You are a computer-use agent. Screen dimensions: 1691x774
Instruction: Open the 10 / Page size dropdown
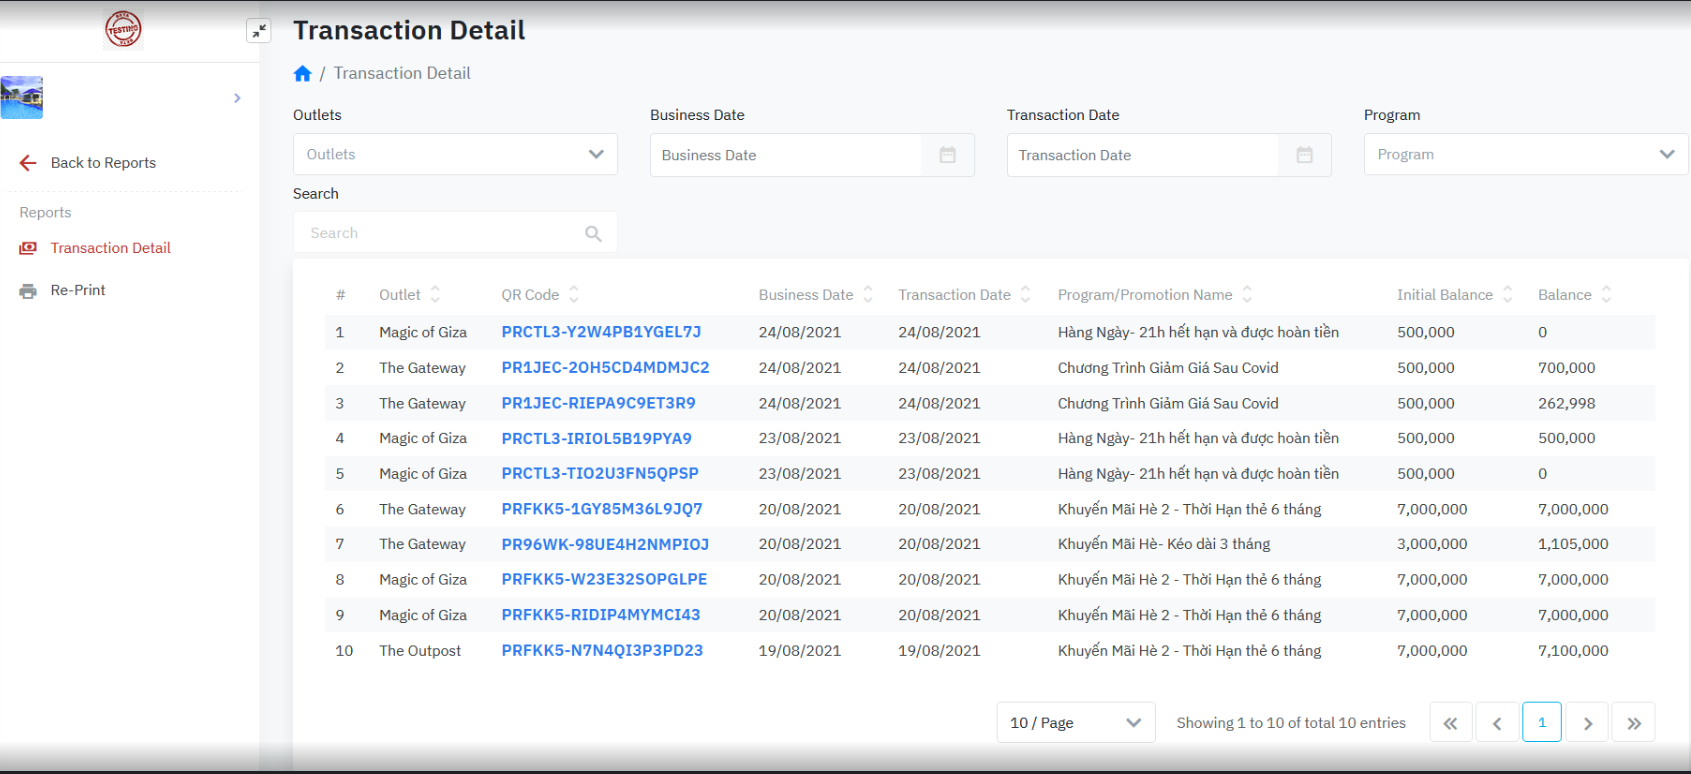click(x=1075, y=723)
